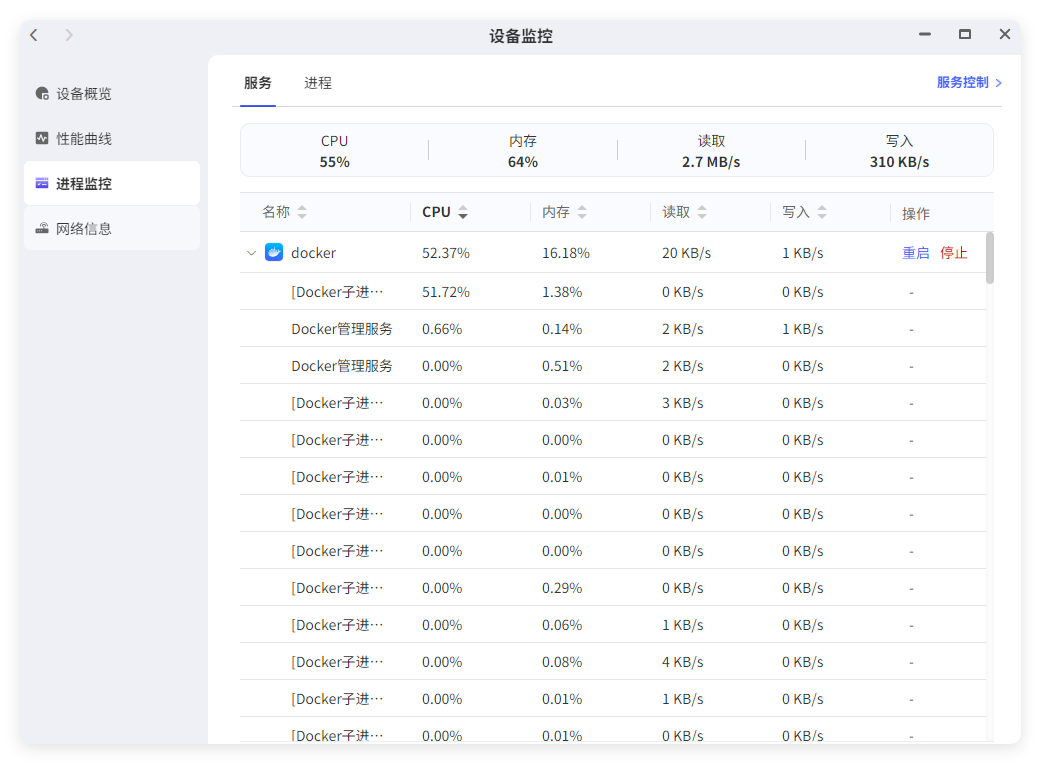Stop the docker service with 停止

[x=954, y=253]
